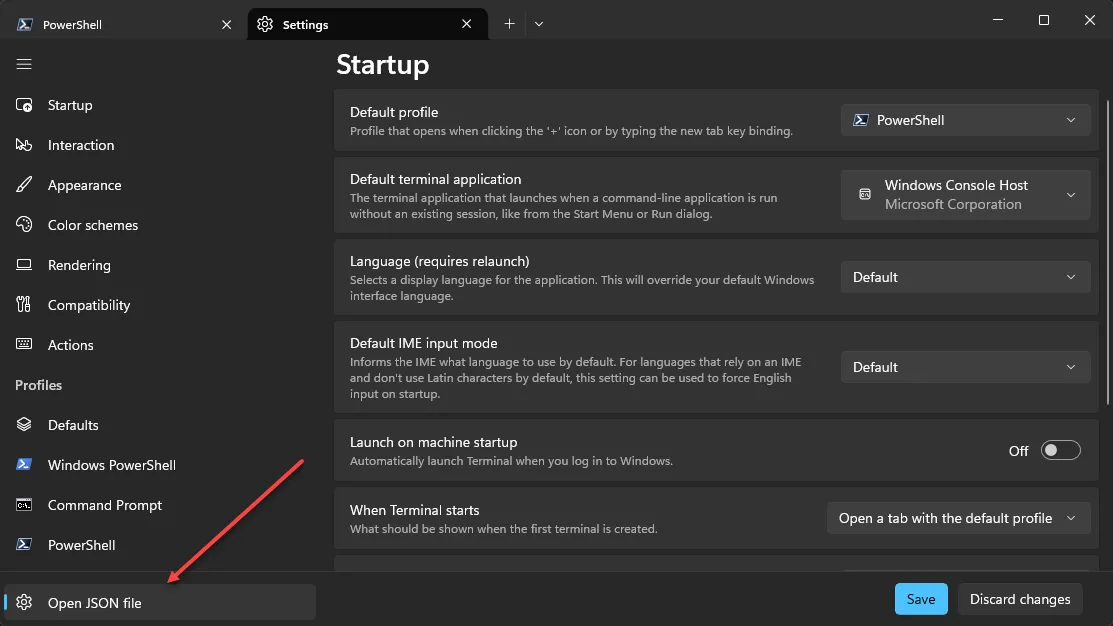Open Appearance settings via the brush icon
This screenshot has height=626, width=1113.
(24, 185)
